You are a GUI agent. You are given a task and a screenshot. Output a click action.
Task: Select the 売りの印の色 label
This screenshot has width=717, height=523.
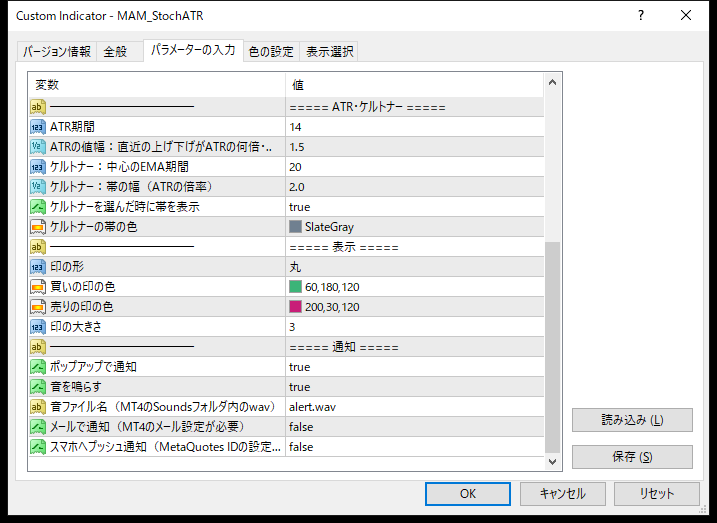coord(81,307)
